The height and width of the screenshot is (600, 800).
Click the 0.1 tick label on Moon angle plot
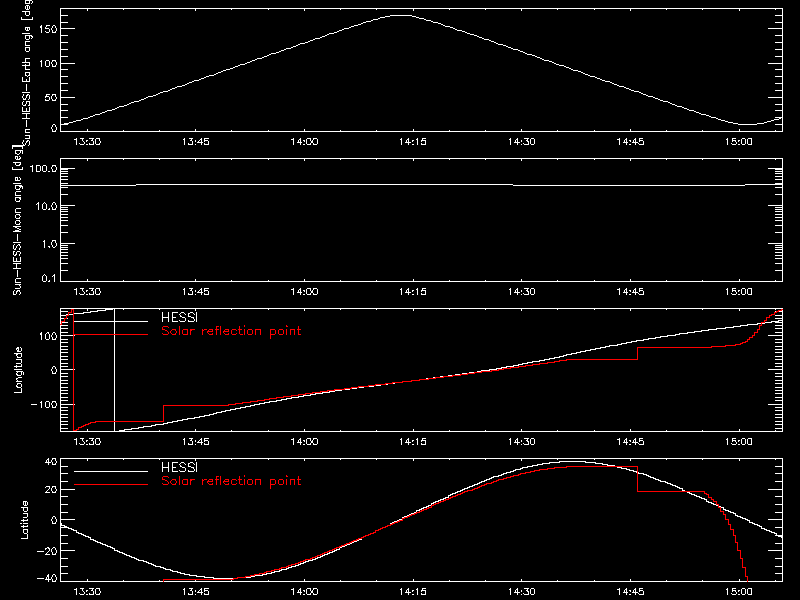[49, 279]
